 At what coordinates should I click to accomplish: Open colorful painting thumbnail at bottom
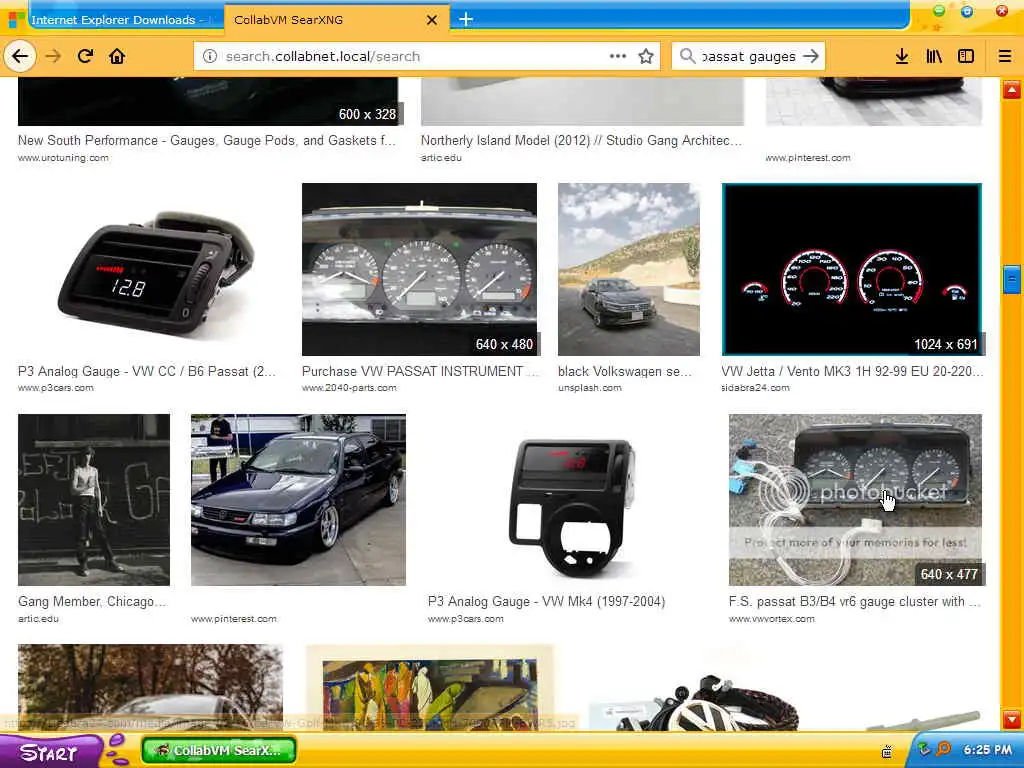[x=430, y=688]
